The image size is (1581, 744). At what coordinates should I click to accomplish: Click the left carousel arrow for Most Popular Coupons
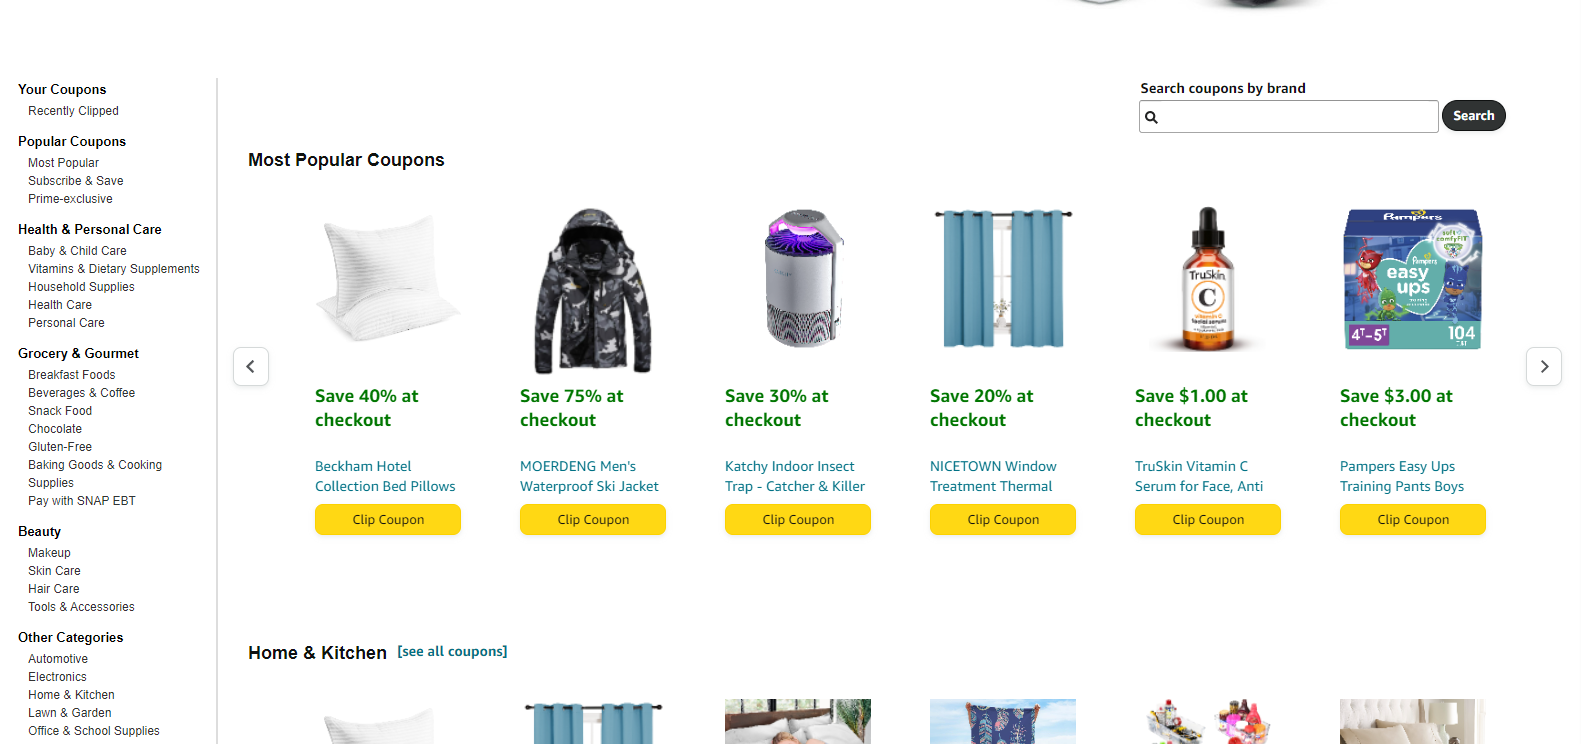pyautogui.click(x=251, y=366)
